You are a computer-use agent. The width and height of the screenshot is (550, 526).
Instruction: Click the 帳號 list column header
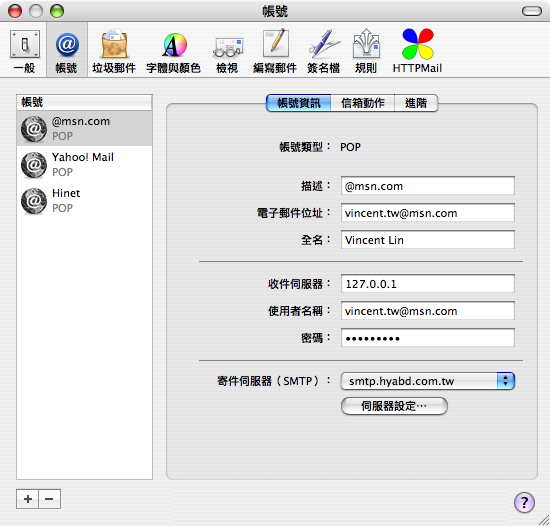click(x=84, y=102)
